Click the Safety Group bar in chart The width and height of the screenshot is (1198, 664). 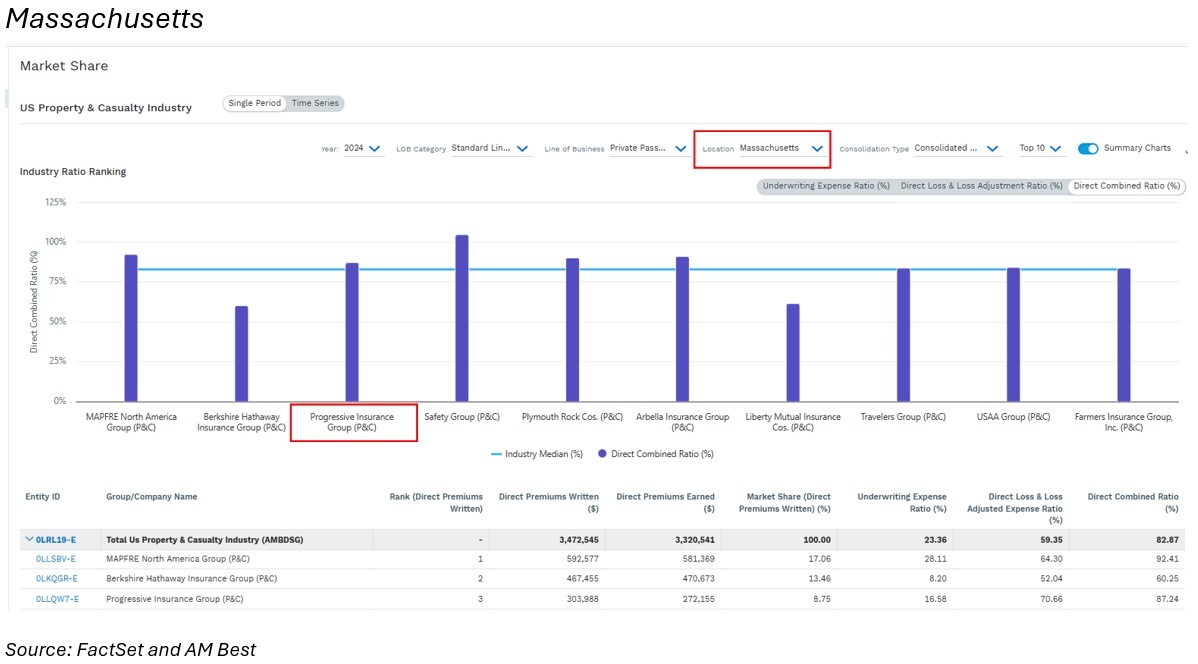tap(462, 318)
